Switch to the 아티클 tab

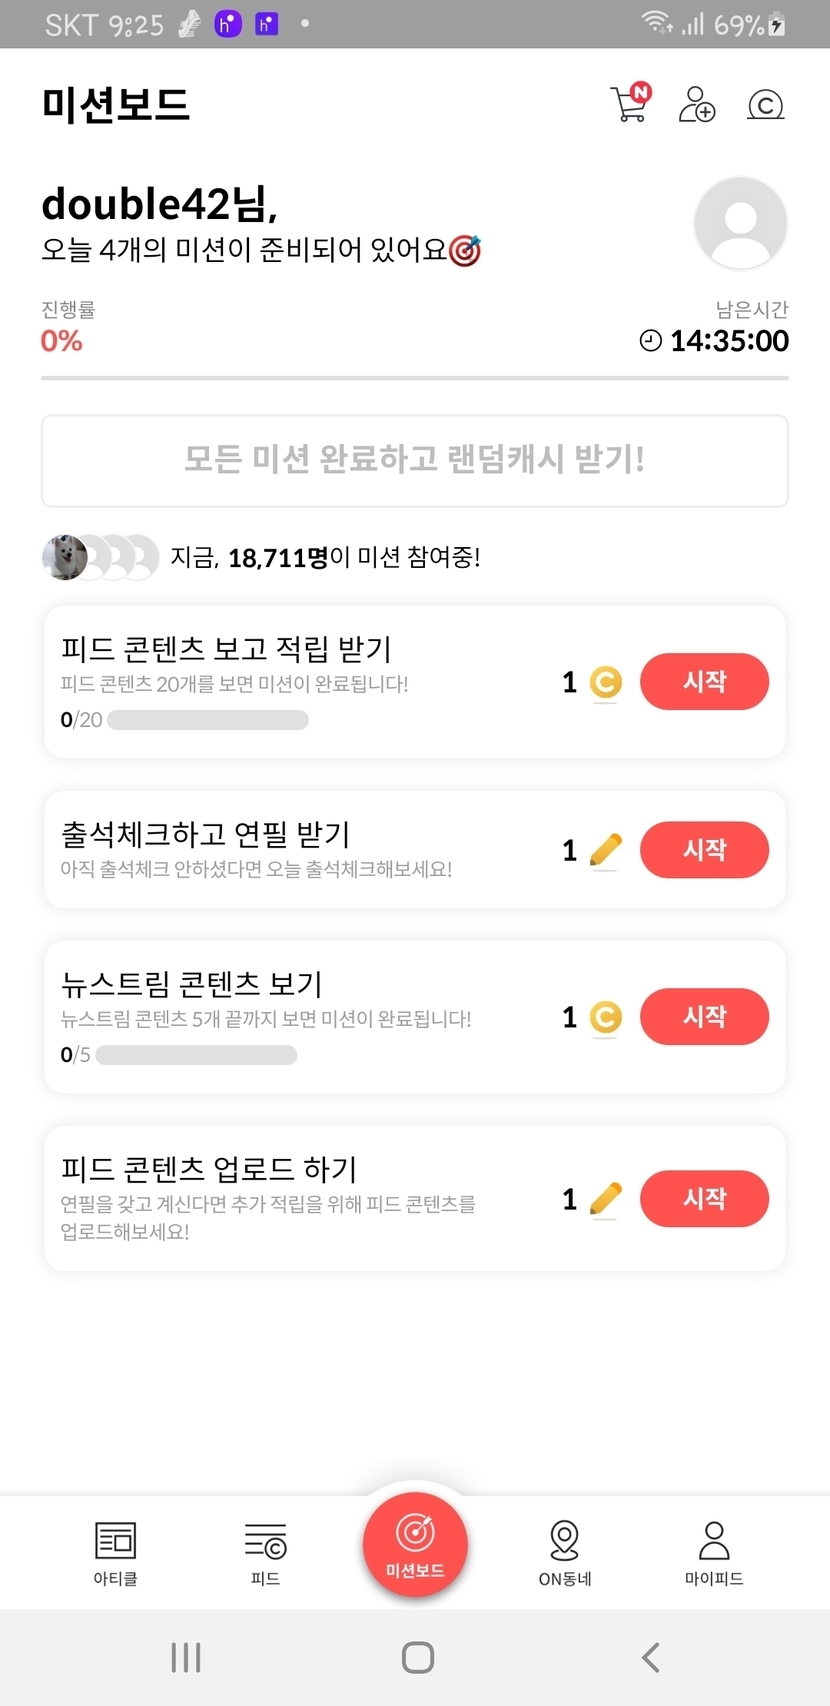(115, 1552)
